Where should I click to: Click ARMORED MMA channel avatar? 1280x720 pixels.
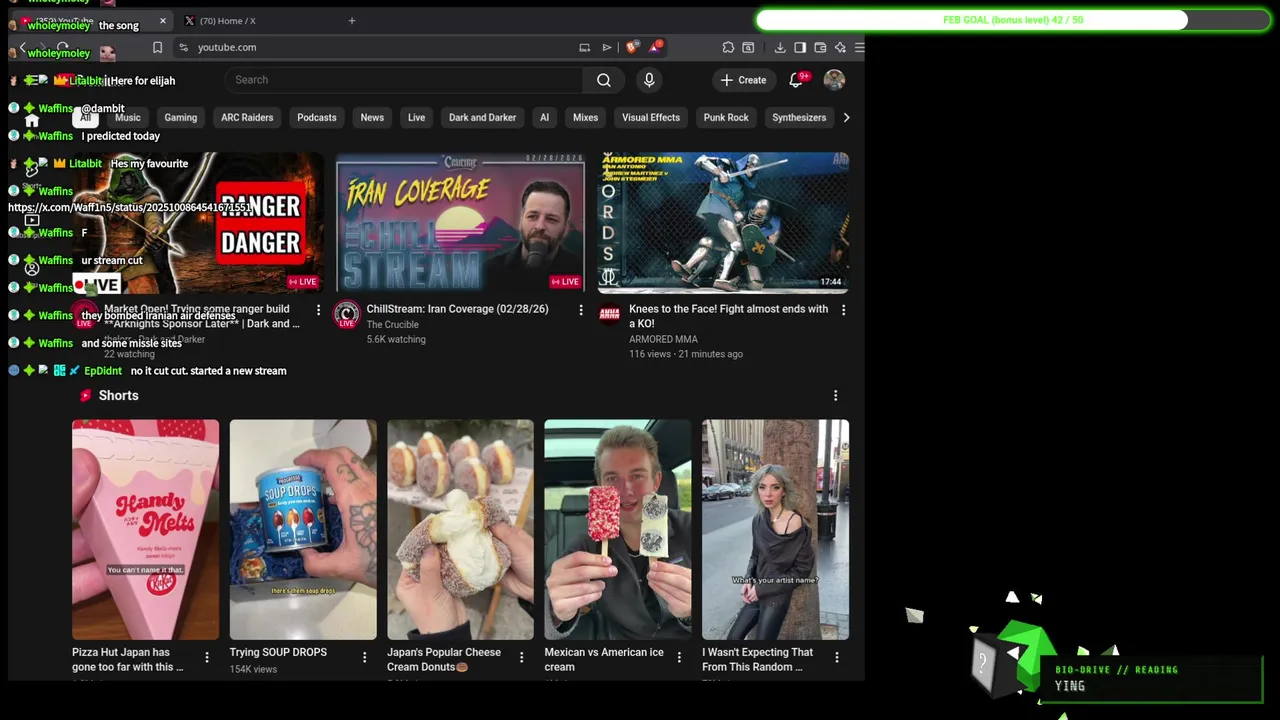(609, 314)
